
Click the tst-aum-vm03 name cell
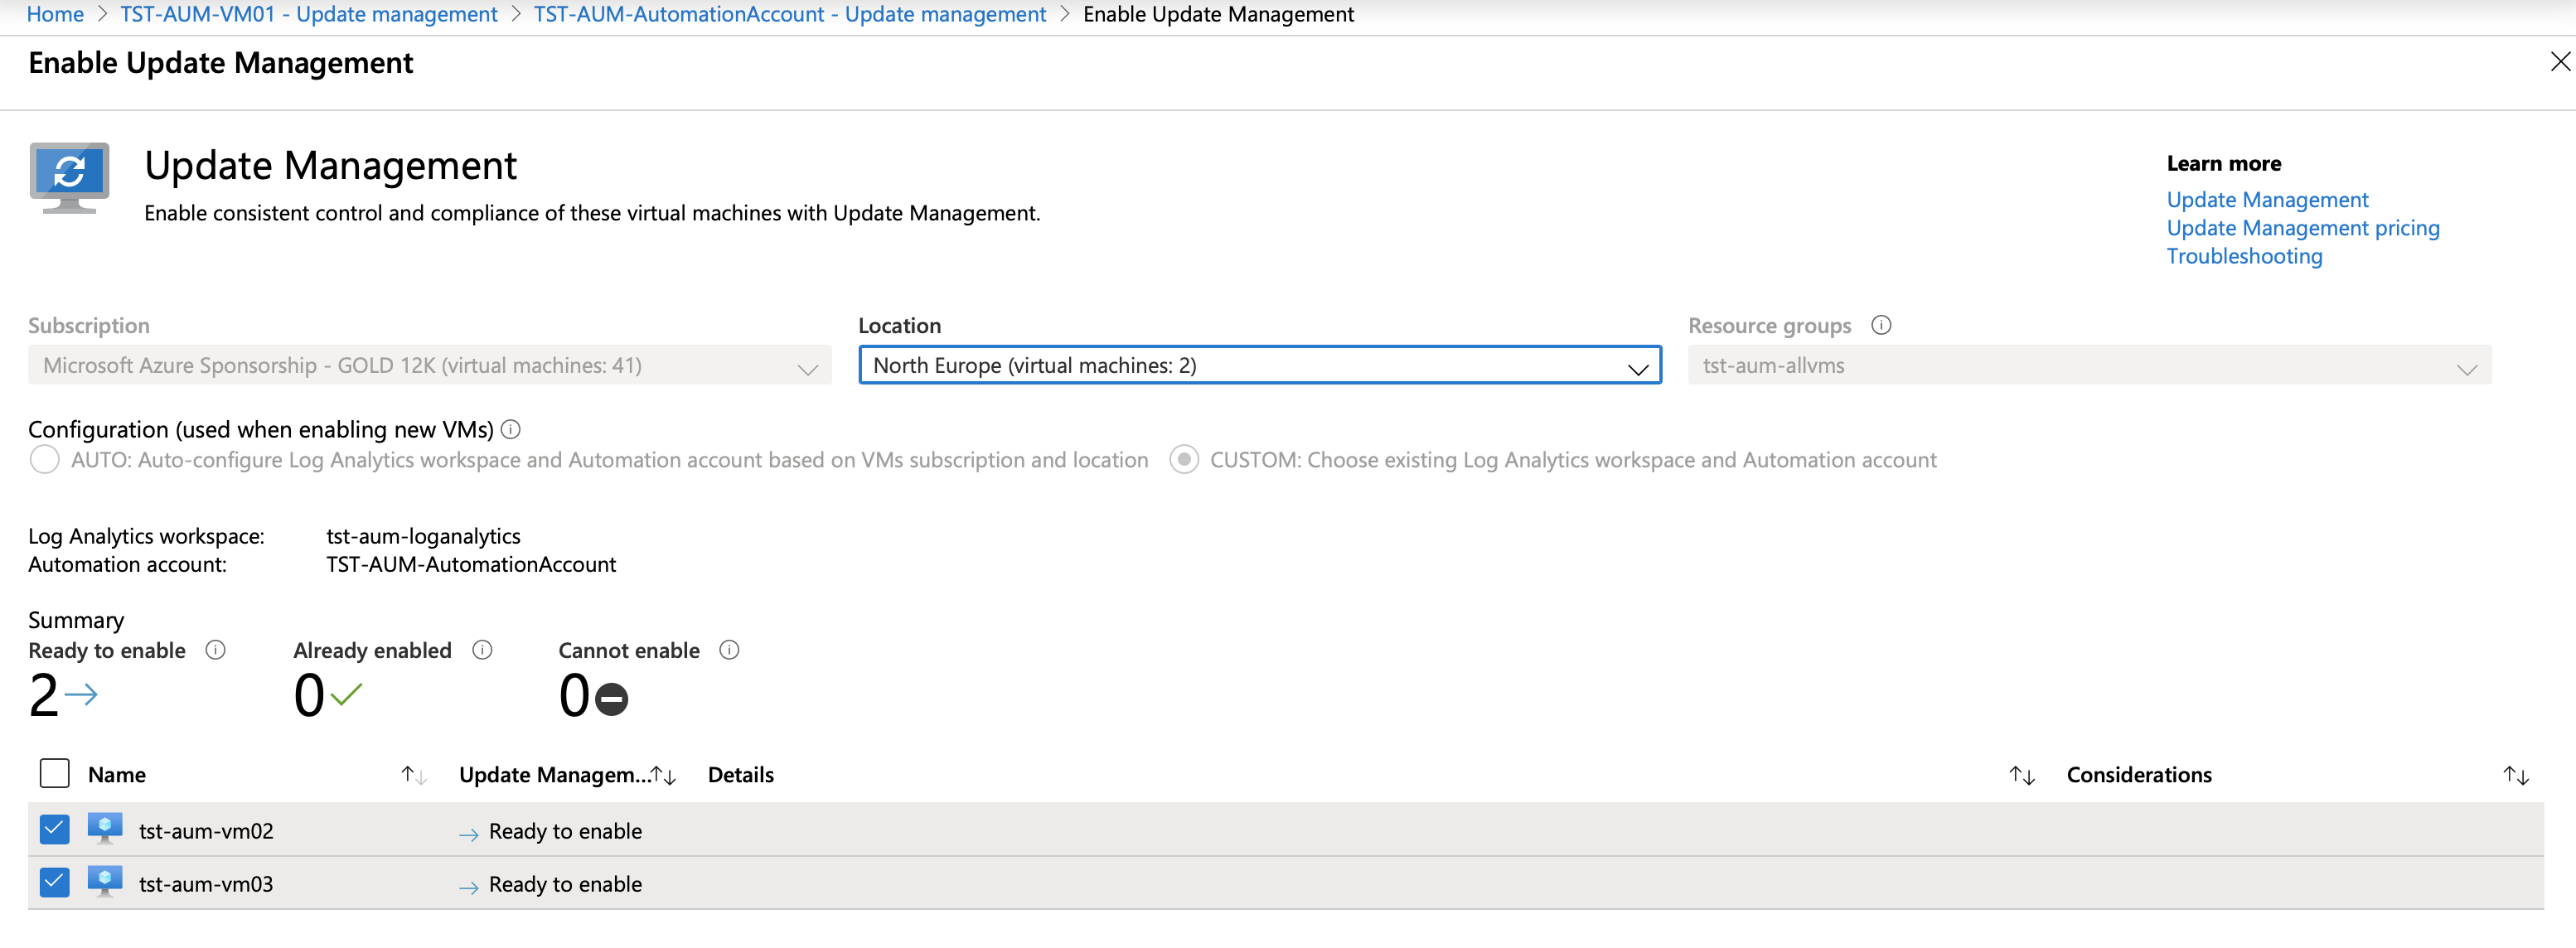206,884
